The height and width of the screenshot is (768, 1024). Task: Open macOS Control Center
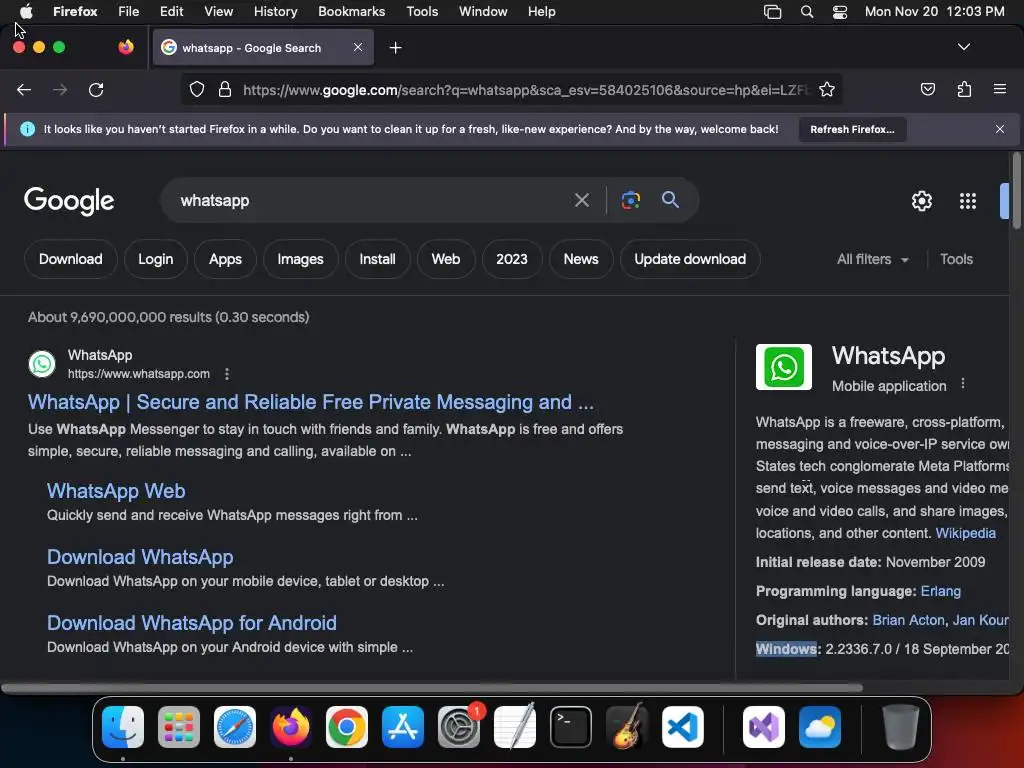click(840, 12)
